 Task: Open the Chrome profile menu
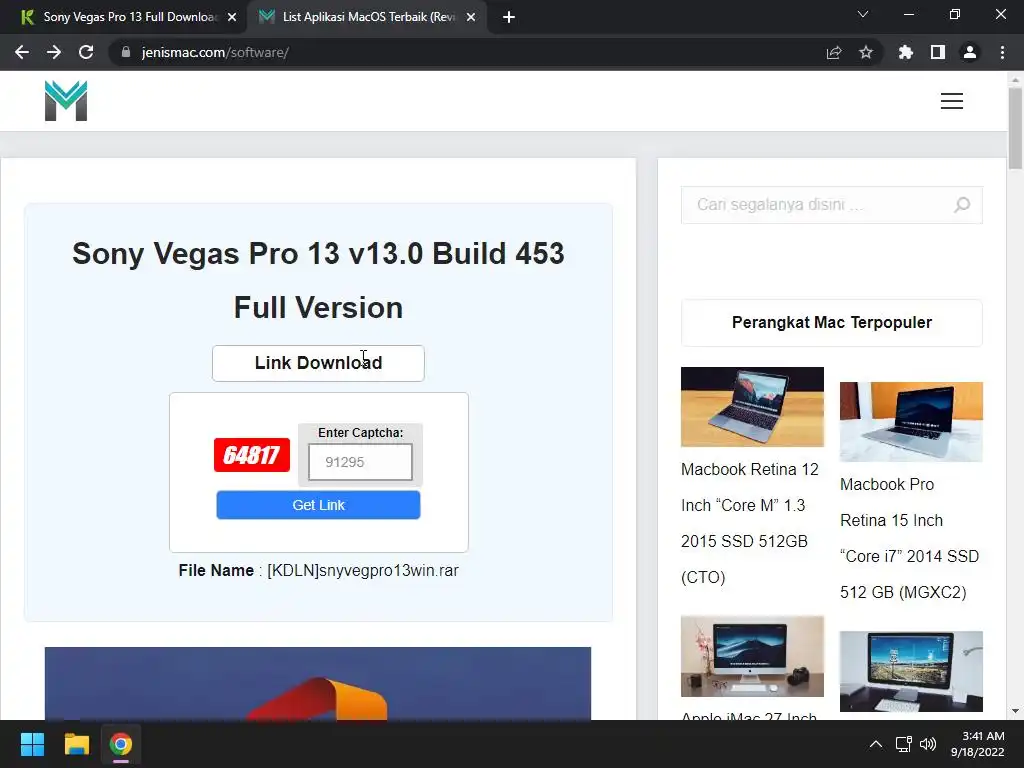click(970, 52)
